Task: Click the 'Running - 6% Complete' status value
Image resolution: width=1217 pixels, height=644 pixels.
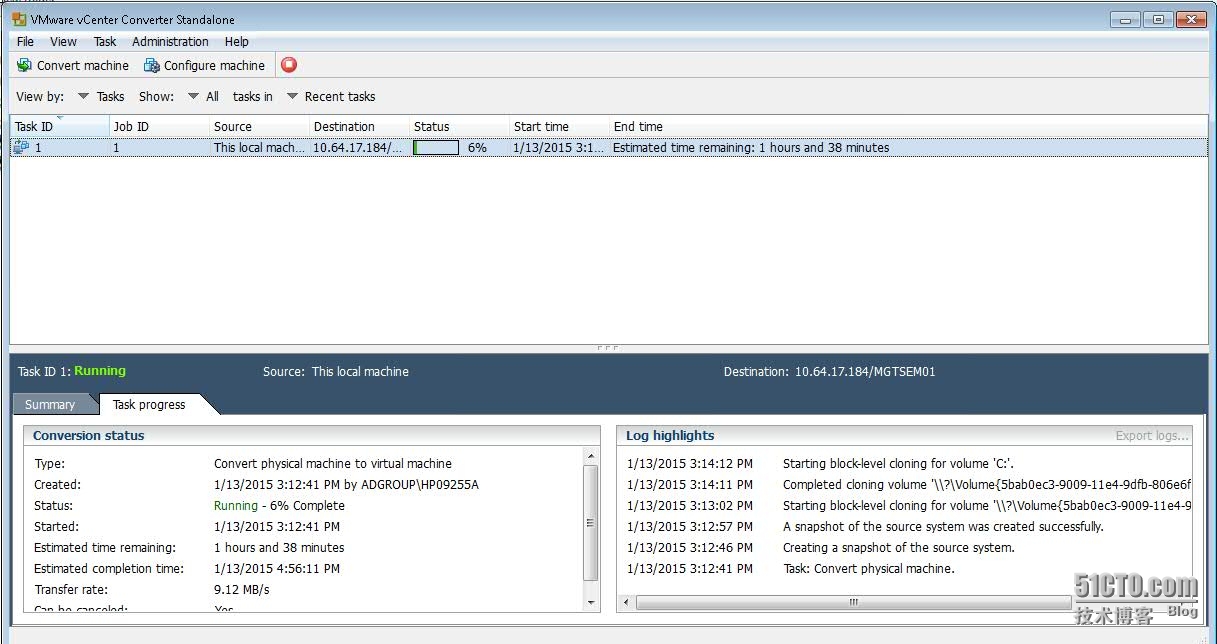Action: click(x=279, y=506)
